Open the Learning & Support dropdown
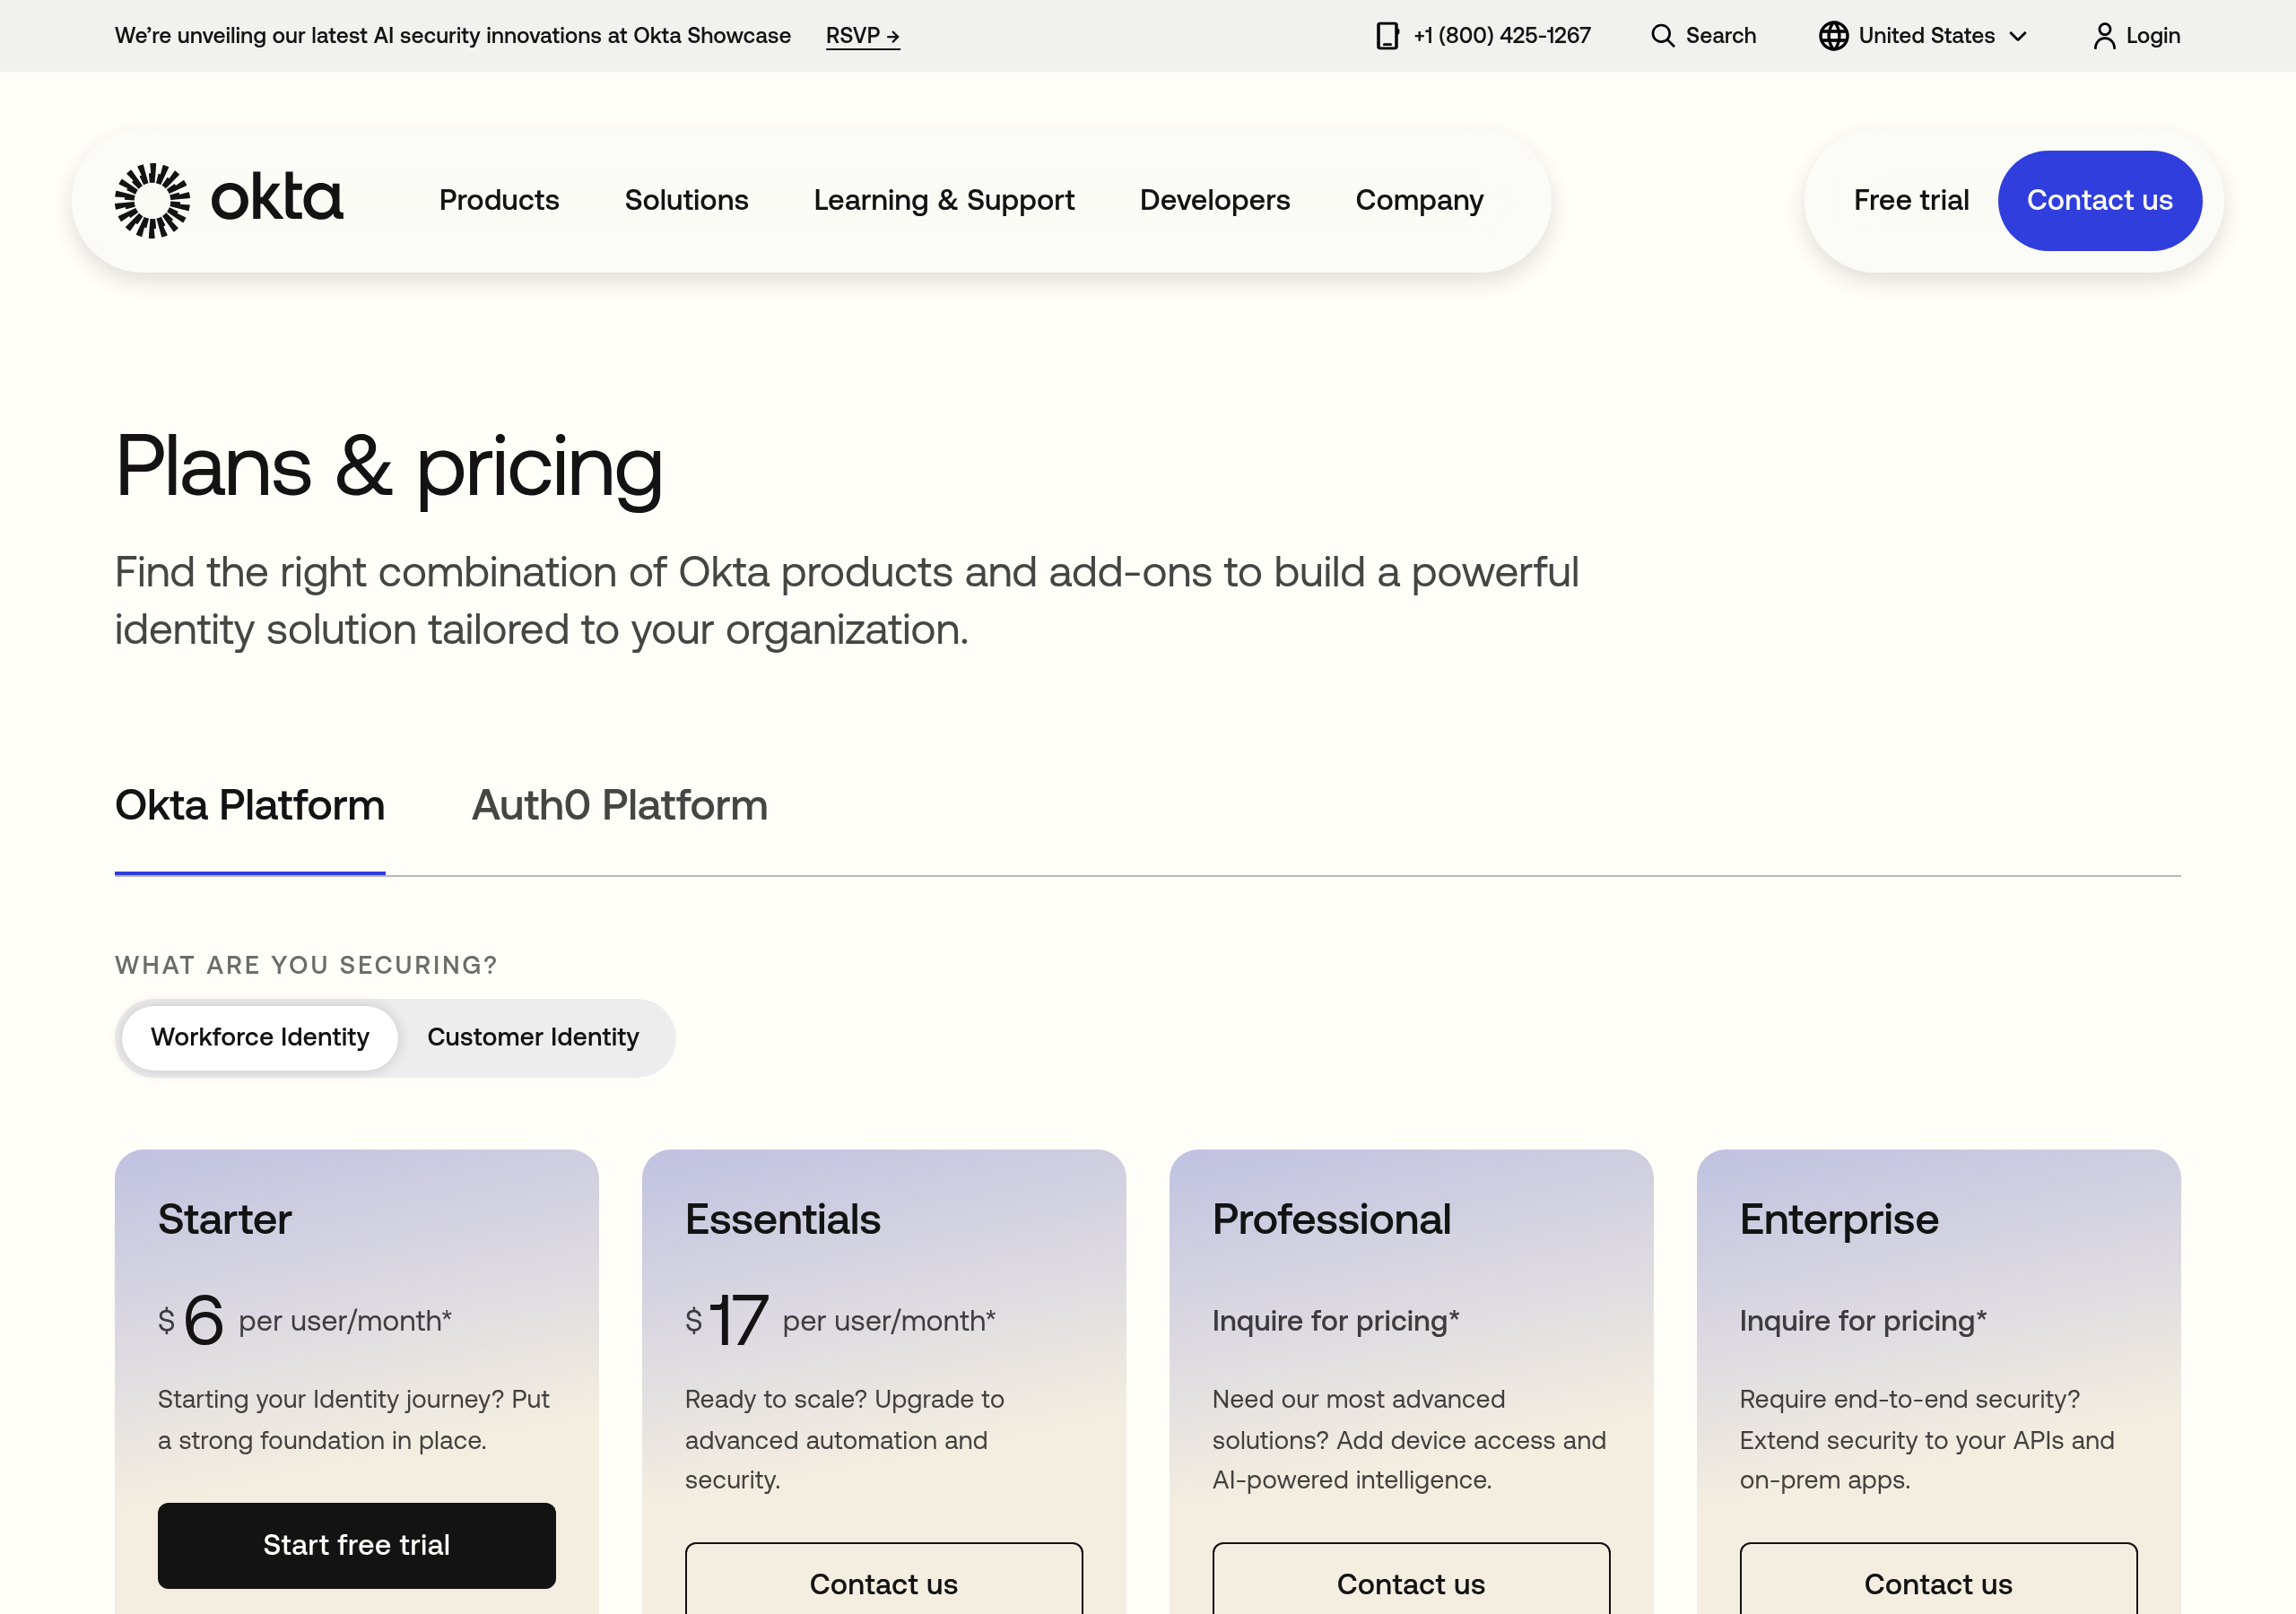The width and height of the screenshot is (2296, 1614). [x=944, y=200]
